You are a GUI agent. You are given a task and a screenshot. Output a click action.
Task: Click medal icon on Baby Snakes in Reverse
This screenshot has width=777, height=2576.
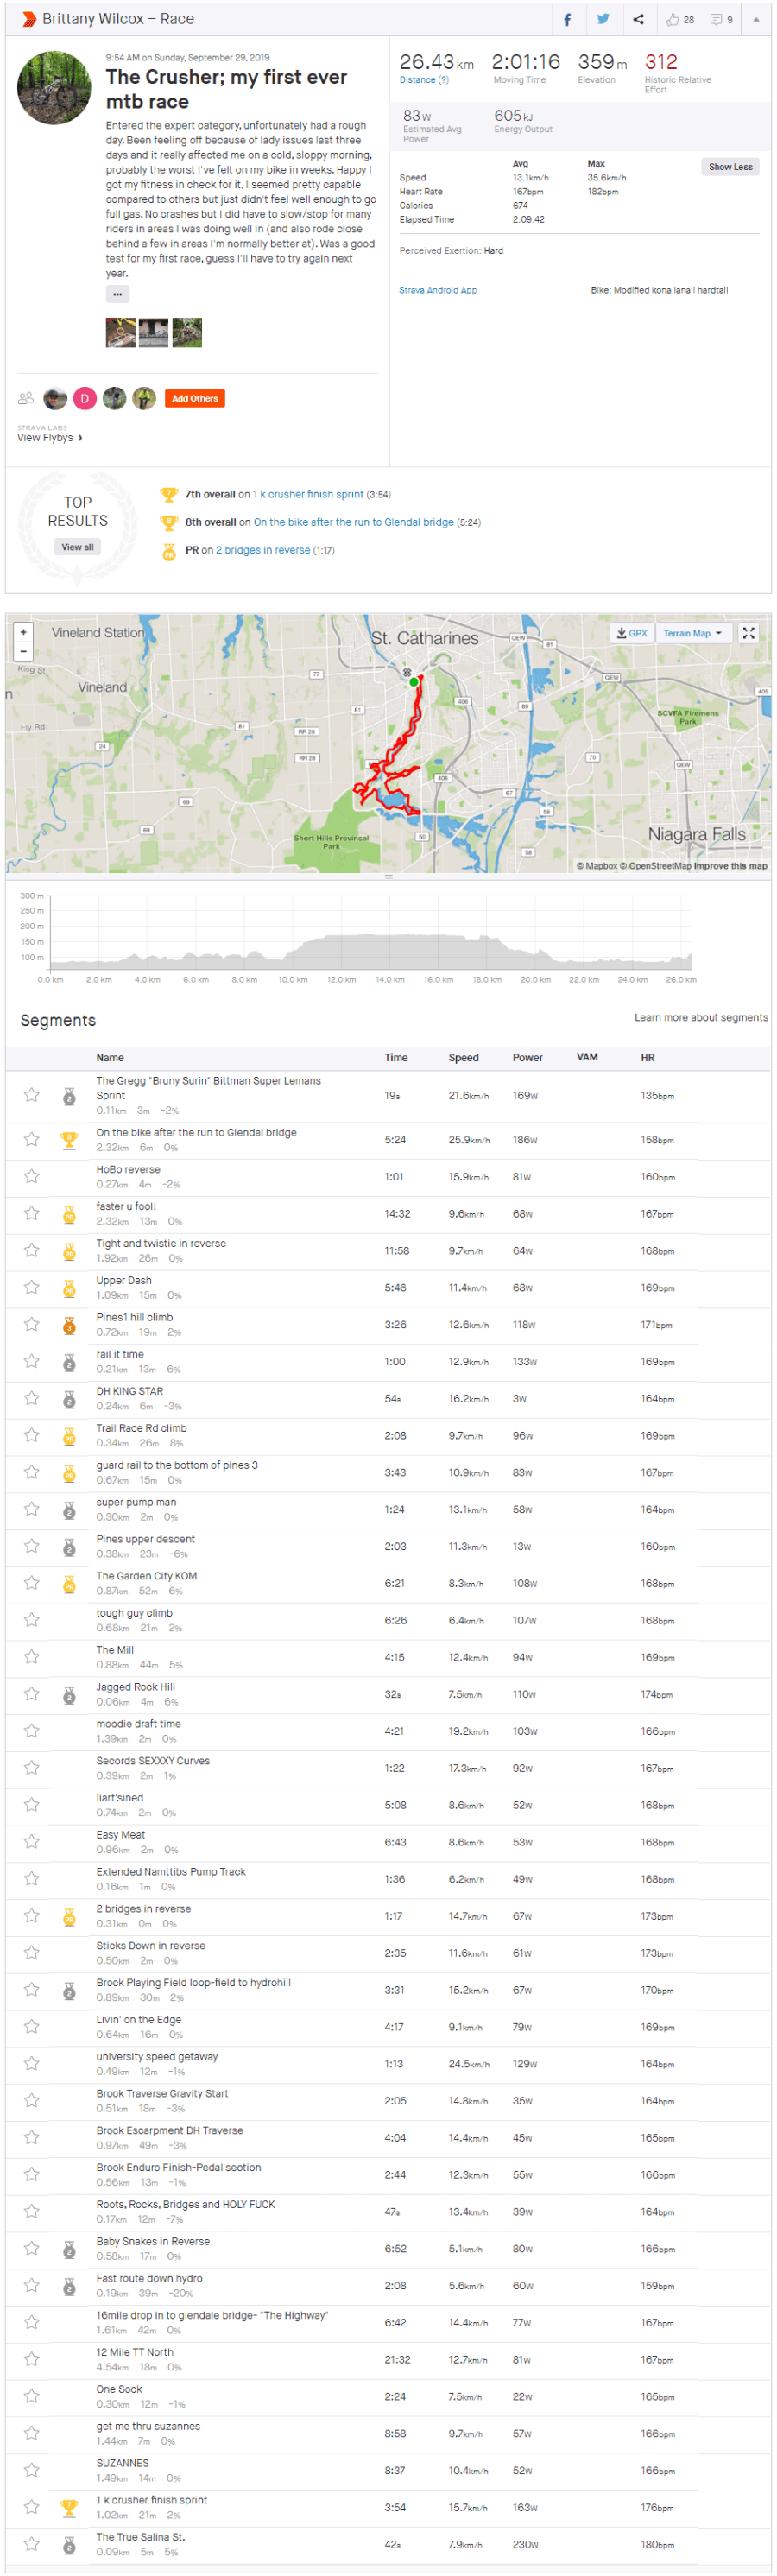(x=69, y=2249)
